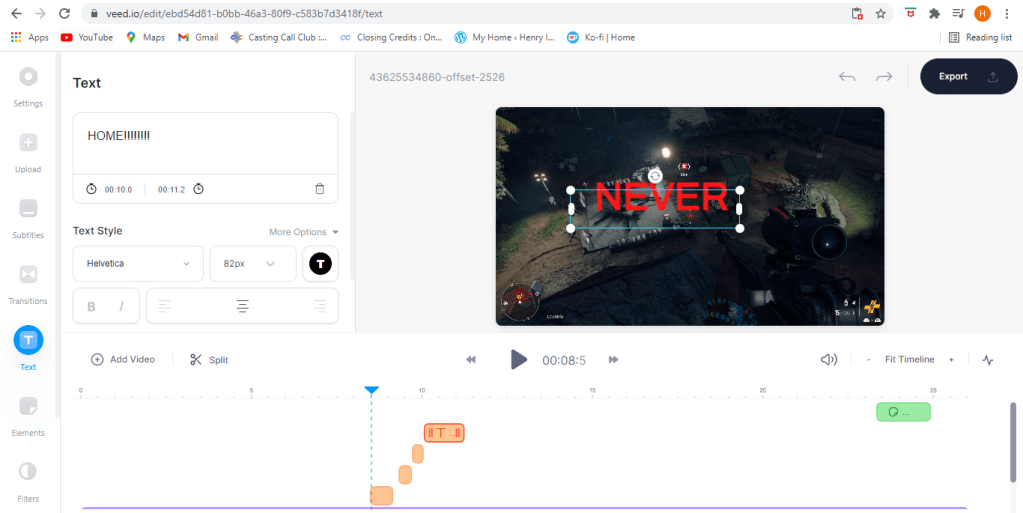Image resolution: width=1023 pixels, height=513 pixels.
Task: Click the waveform icon beside Fit Timeline
Action: pos(988,360)
